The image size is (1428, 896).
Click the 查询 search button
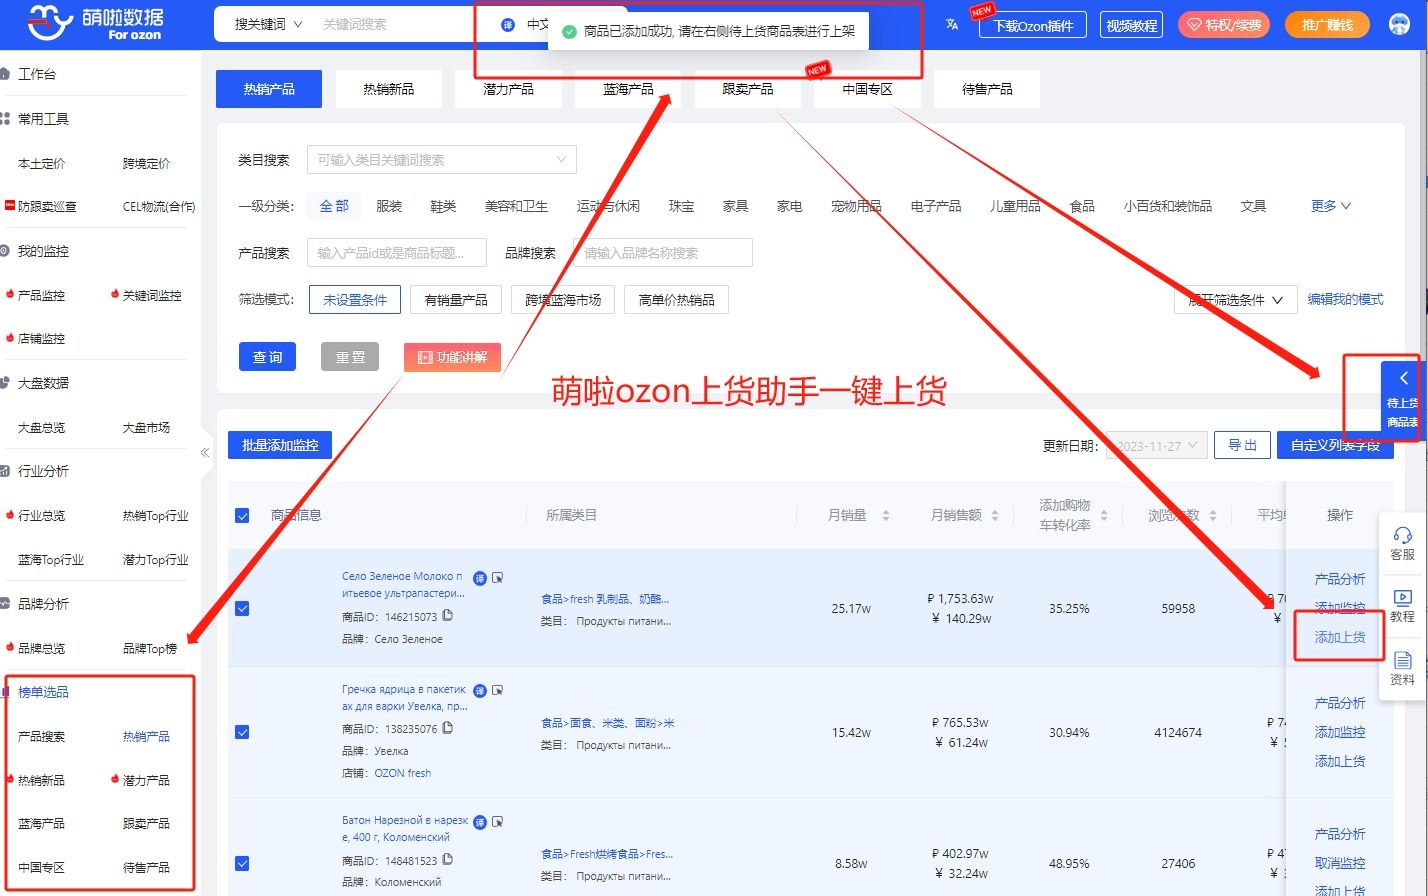click(267, 357)
